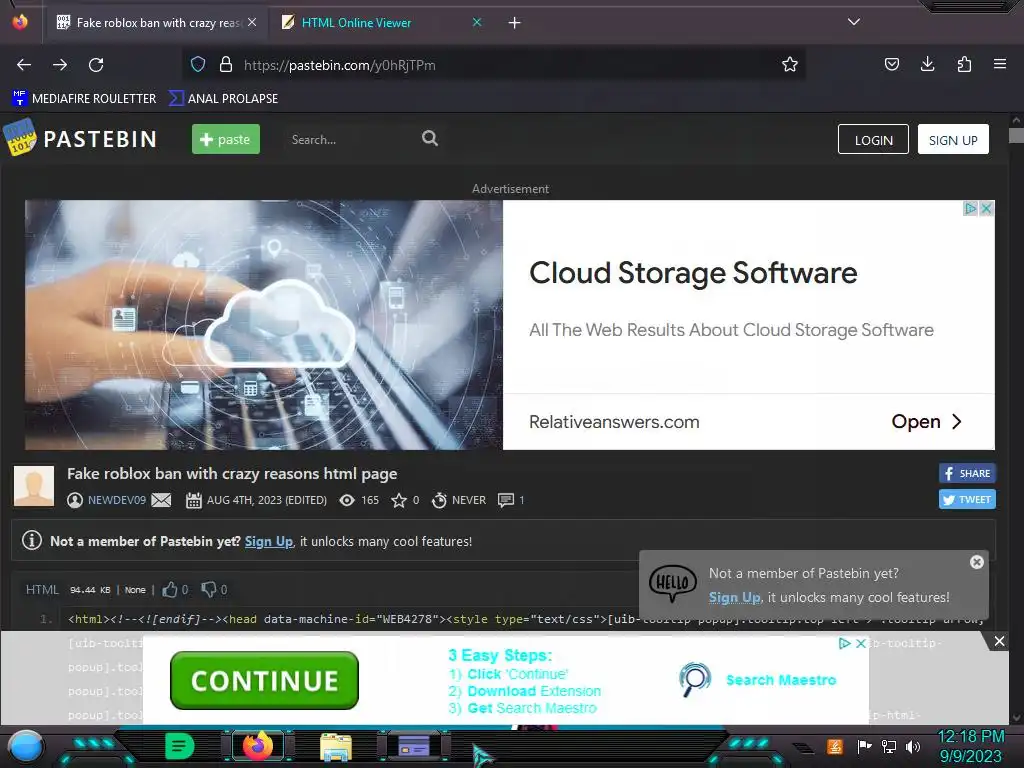This screenshot has height=768, width=1024.
Task: Click the Search Maestro logo link
Action: pos(758,680)
